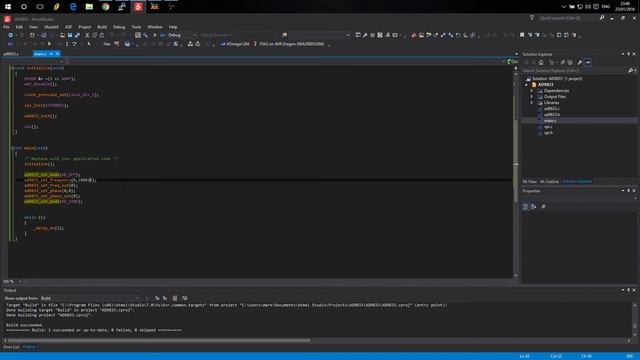Open the View menu
This screenshot has height=360, width=640.
tap(33, 27)
